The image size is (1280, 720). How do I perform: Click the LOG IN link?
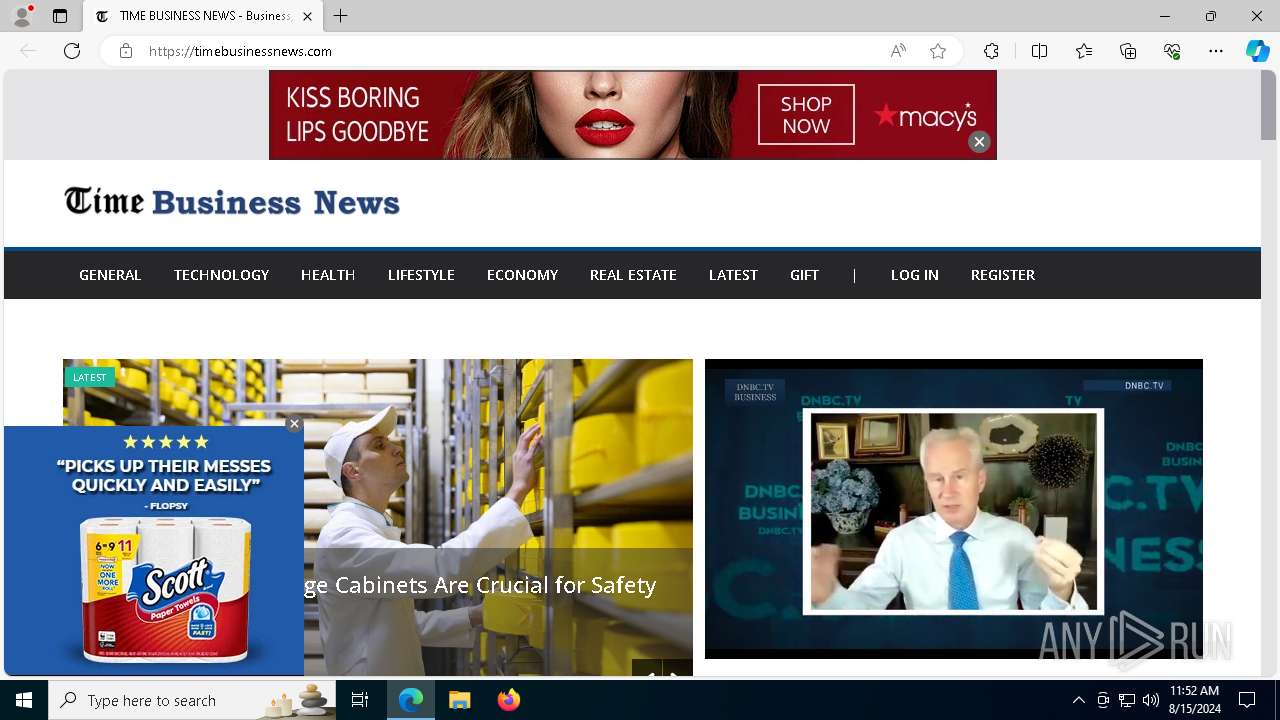pyautogui.click(x=915, y=275)
